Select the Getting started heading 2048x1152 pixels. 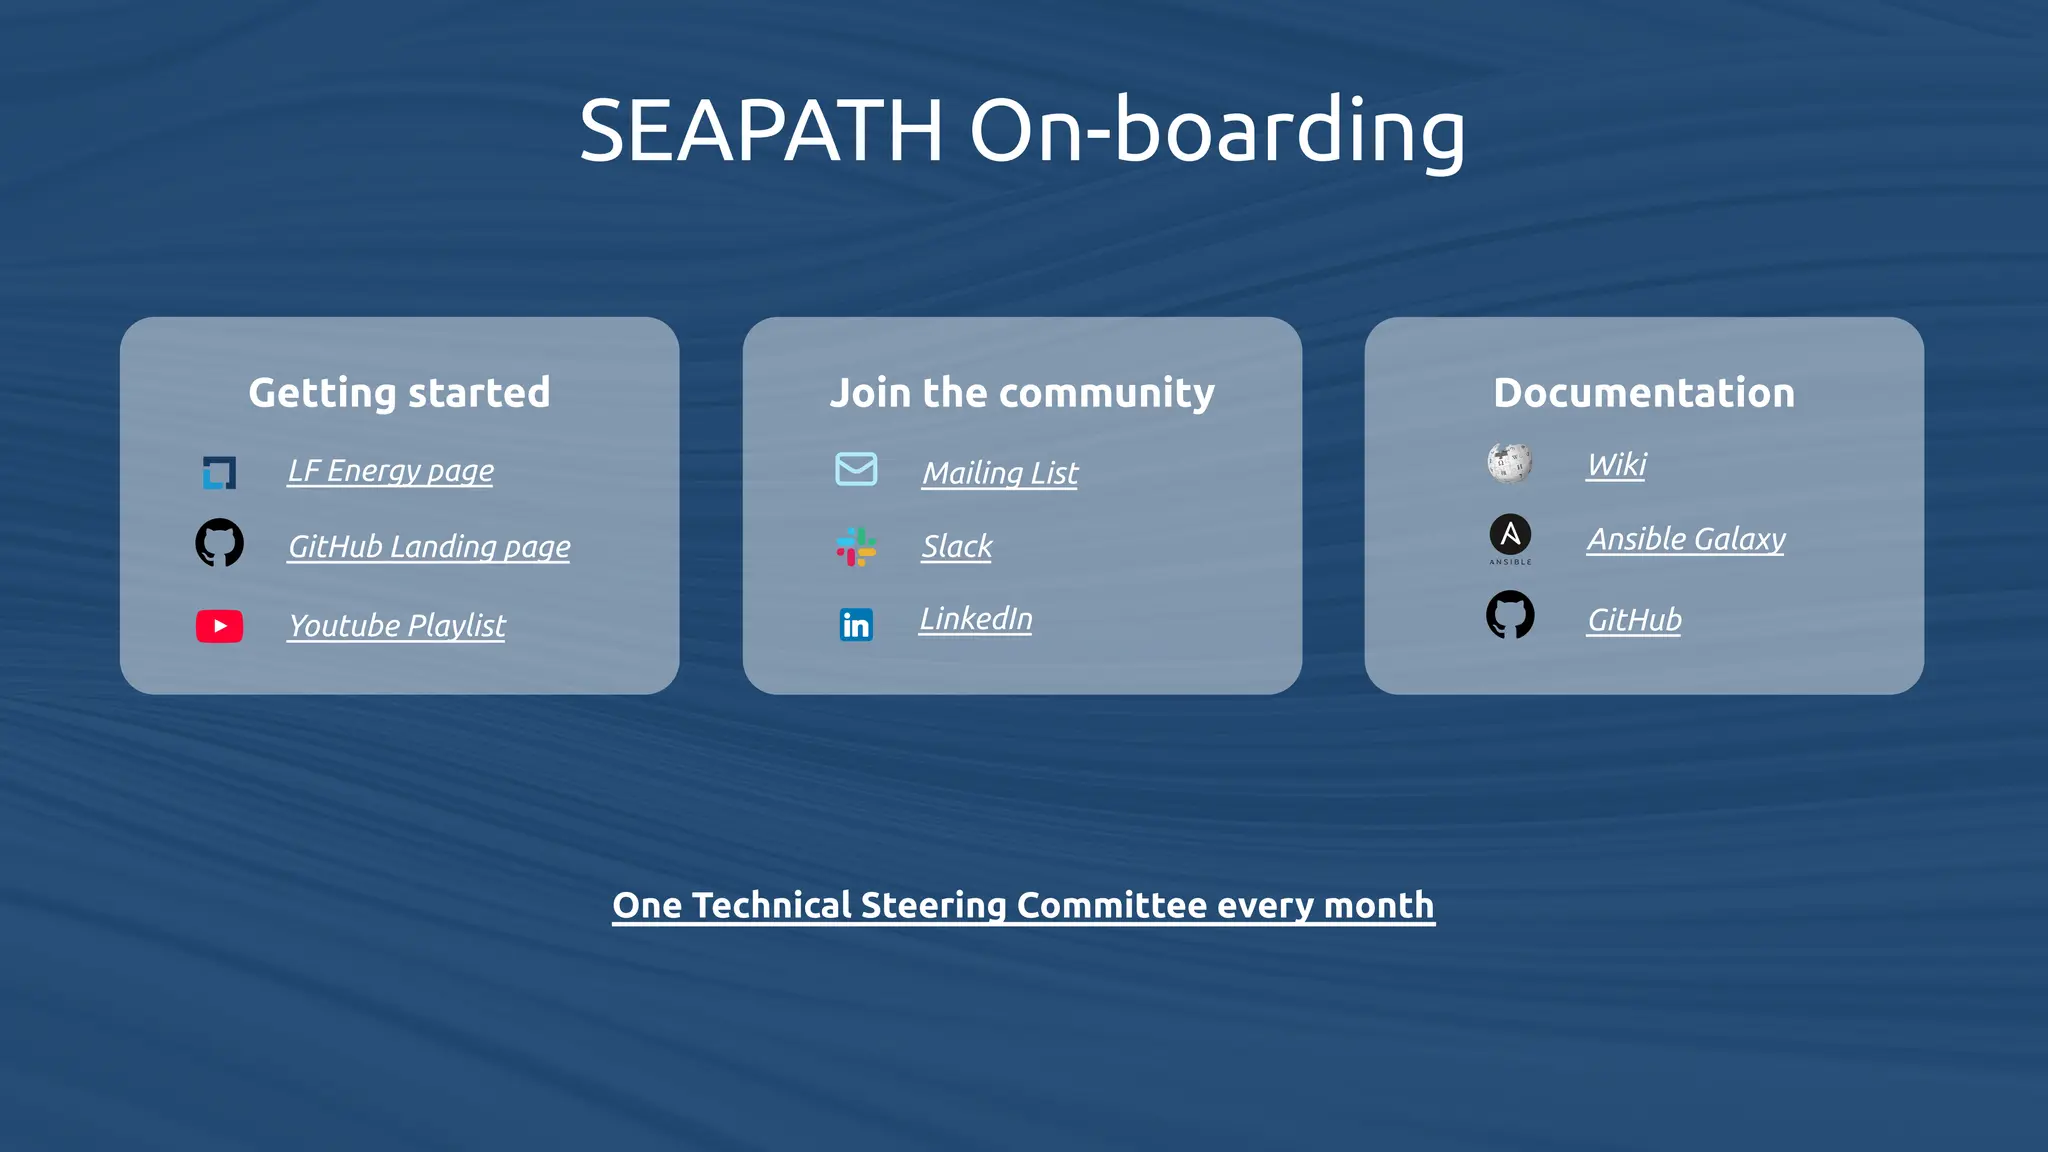point(399,392)
